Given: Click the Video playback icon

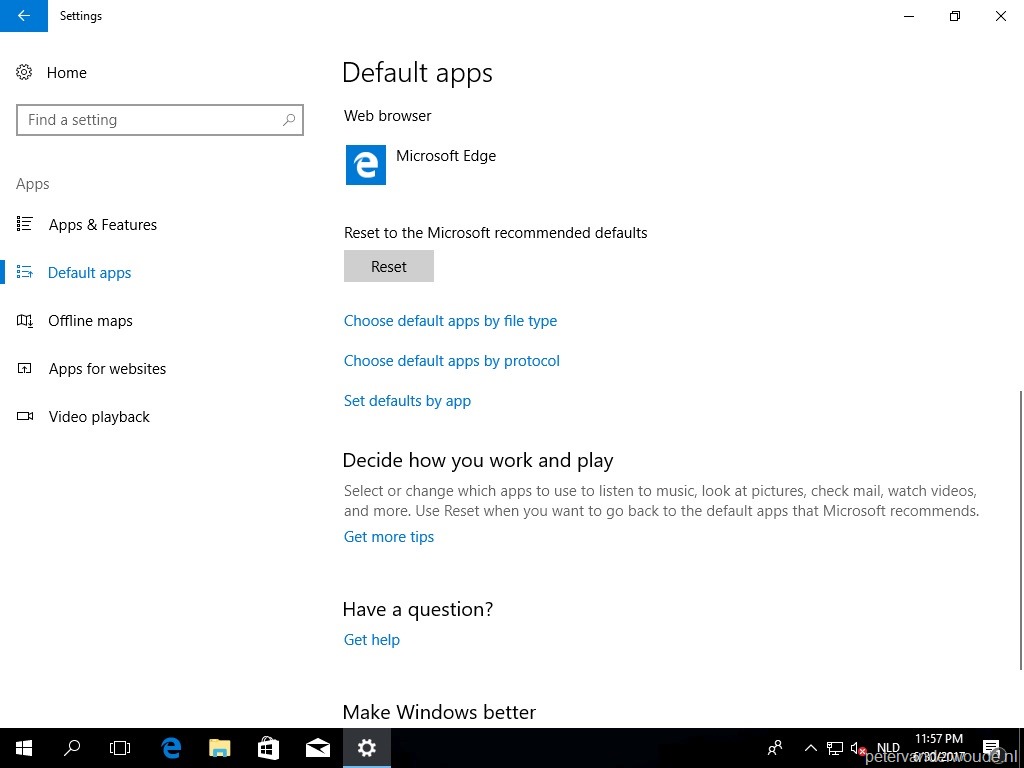Looking at the screenshot, I should [25, 416].
